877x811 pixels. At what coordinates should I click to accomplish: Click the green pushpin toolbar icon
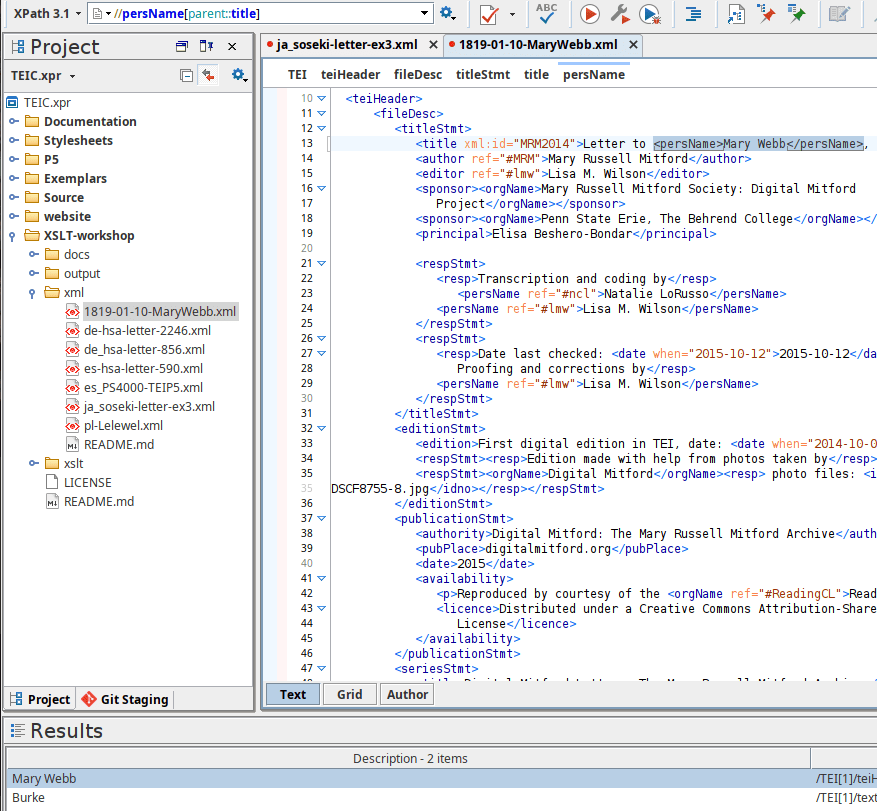(796, 13)
